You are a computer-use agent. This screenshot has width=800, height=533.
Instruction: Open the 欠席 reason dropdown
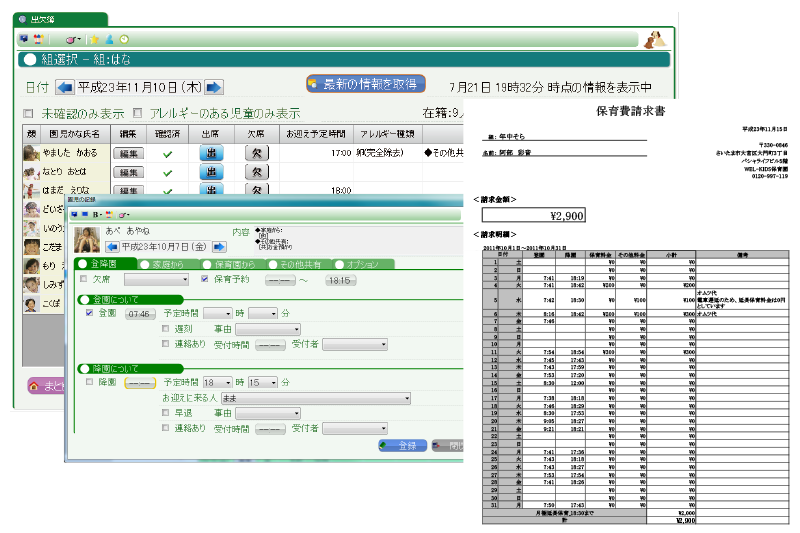(157, 280)
